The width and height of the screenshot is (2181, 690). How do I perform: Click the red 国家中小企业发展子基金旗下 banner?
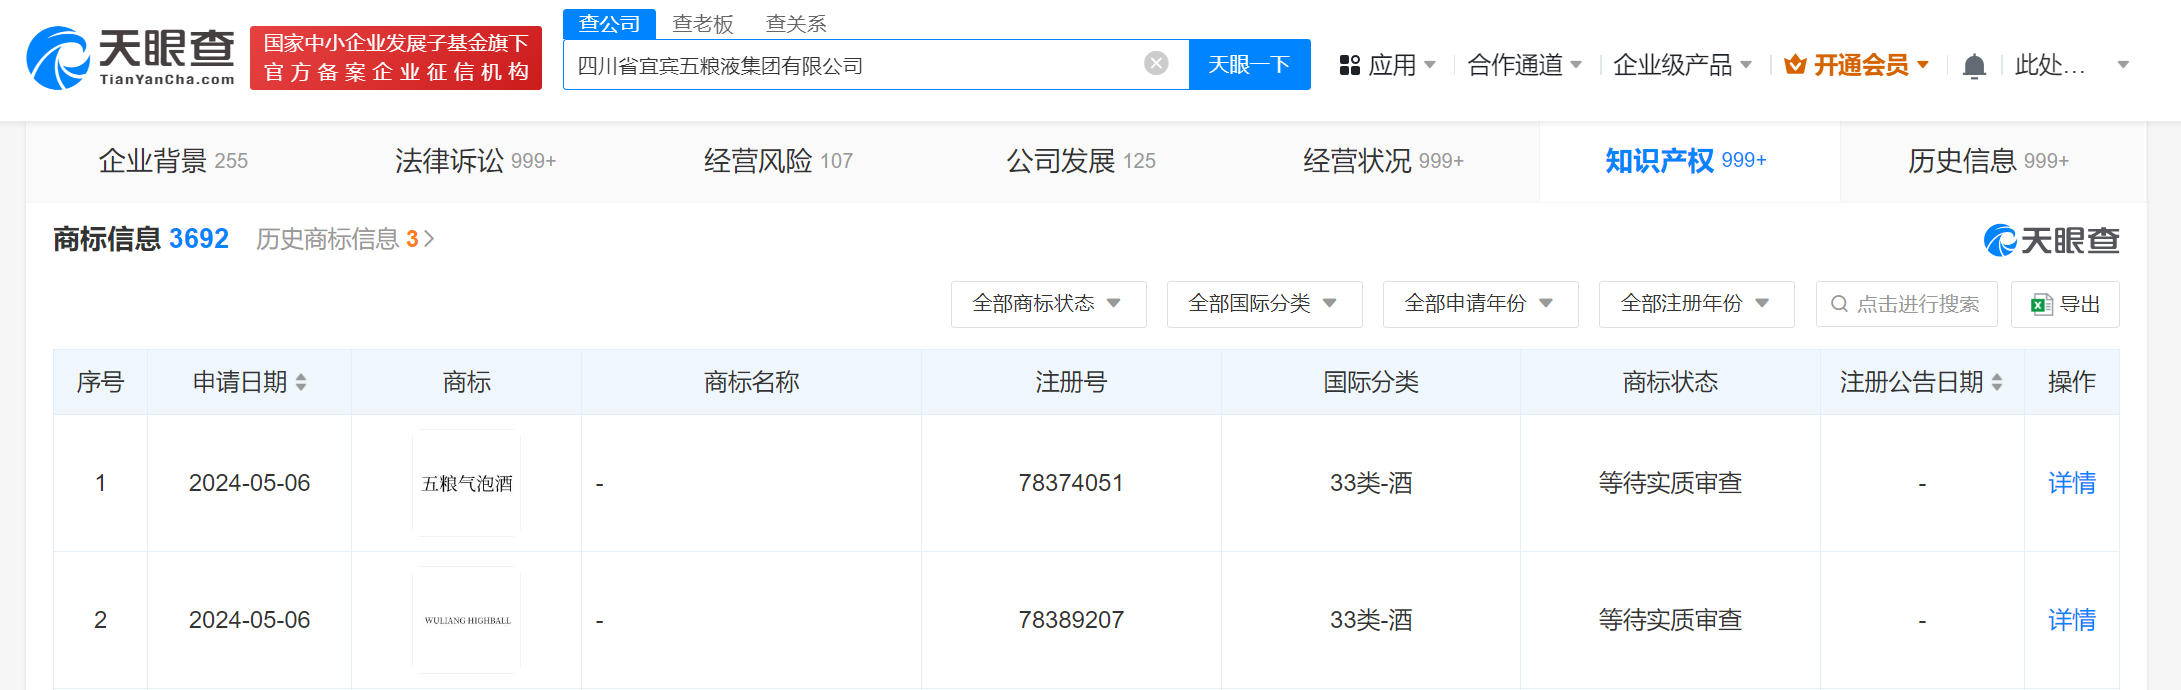[396, 58]
